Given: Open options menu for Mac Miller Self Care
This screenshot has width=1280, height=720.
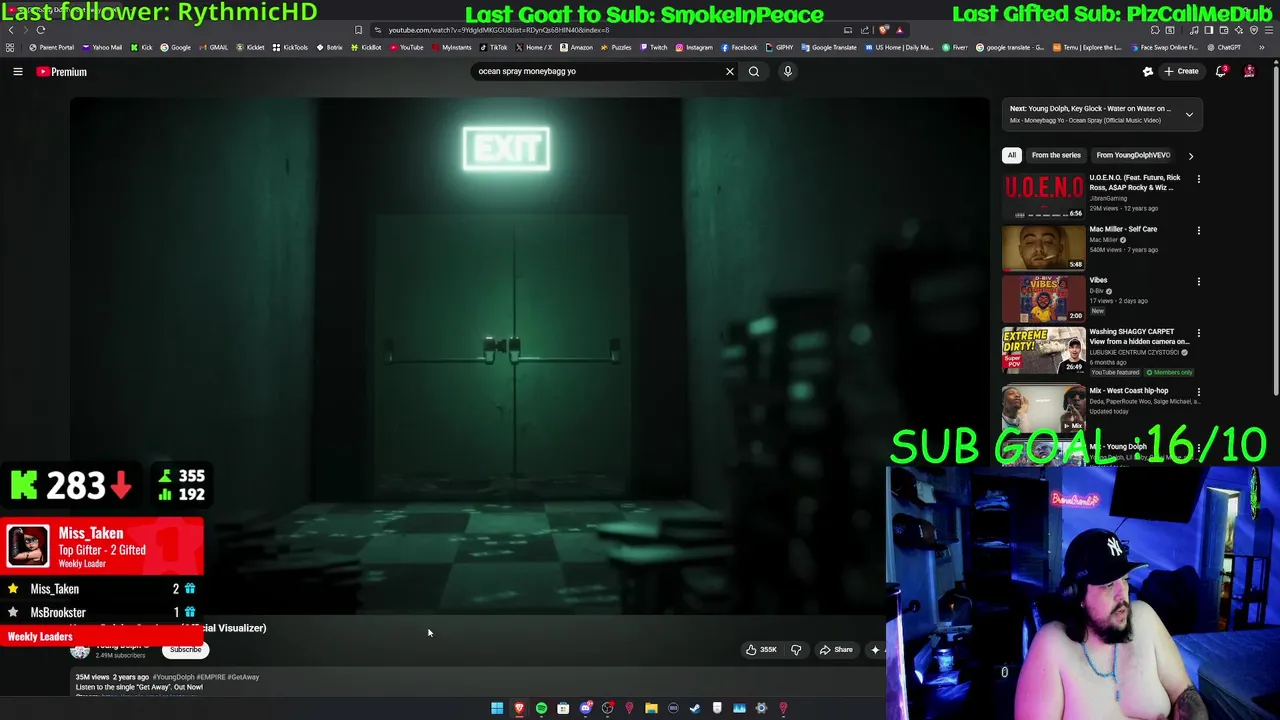Looking at the screenshot, I should click(x=1198, y=230).
